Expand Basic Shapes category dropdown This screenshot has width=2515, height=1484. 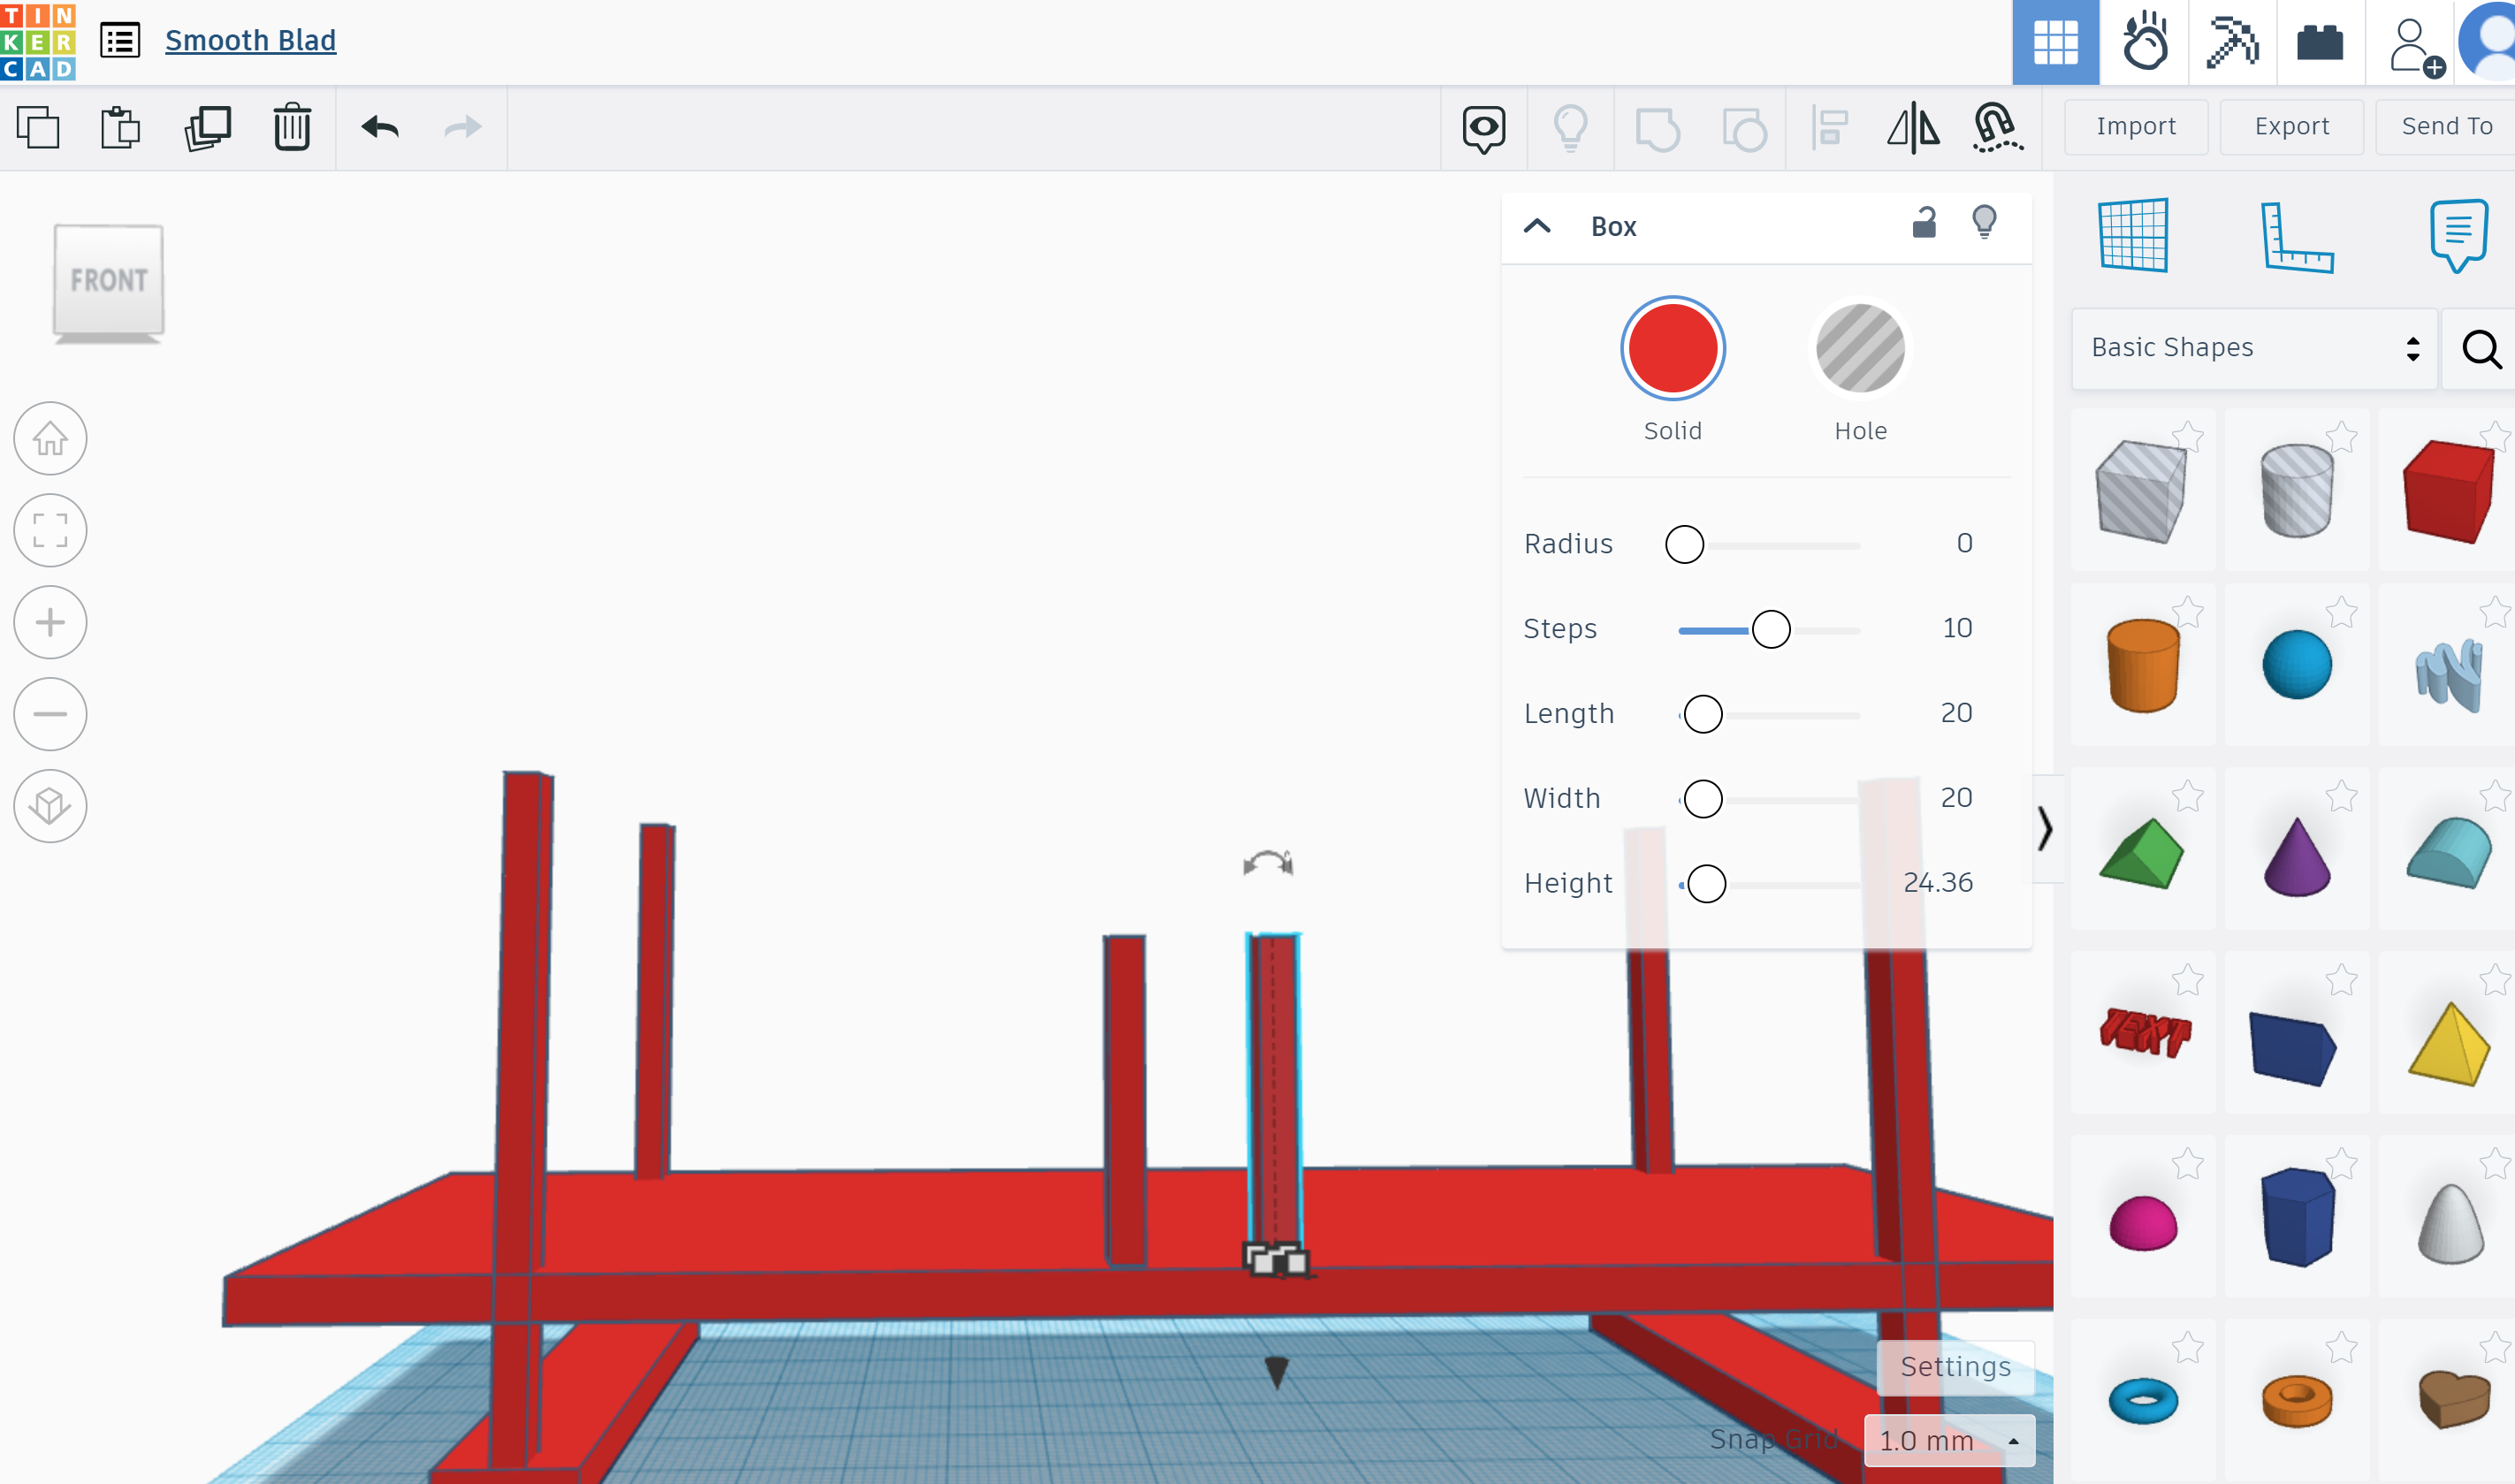coord(2414,346)
